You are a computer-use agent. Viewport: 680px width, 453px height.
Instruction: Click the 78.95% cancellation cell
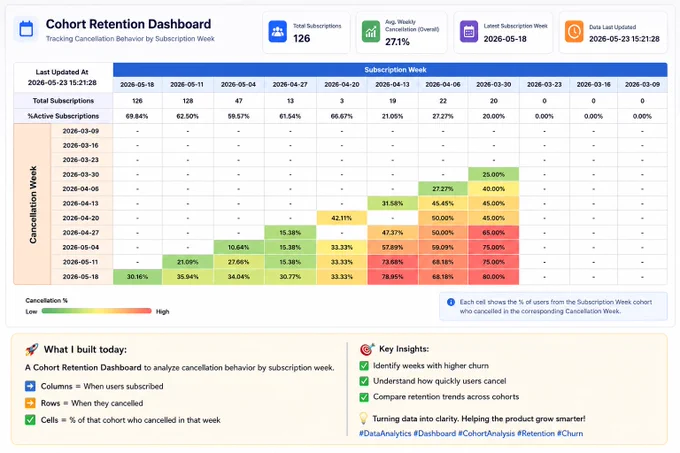[392, 277]
